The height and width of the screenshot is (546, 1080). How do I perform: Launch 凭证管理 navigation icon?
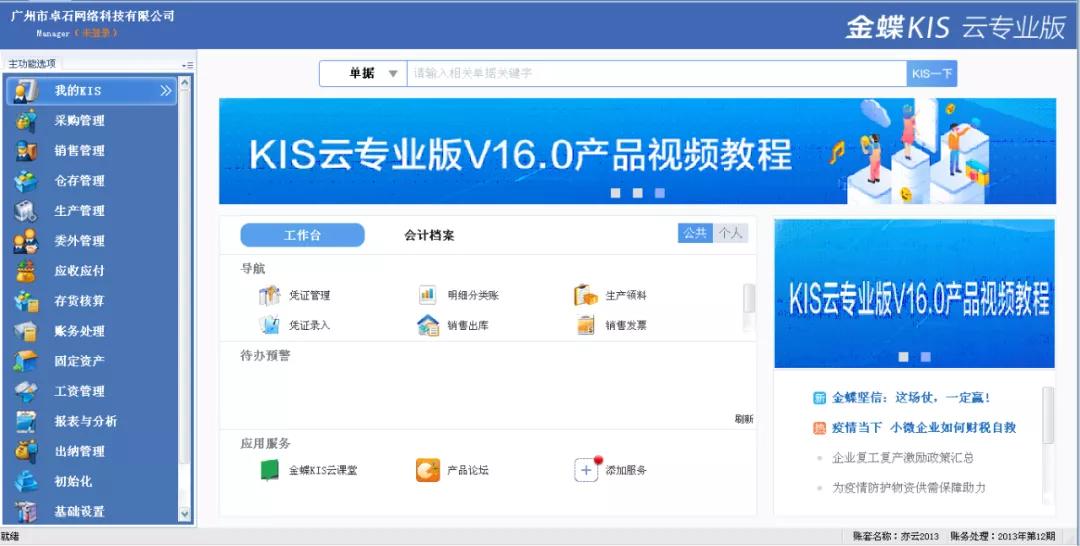pos(269,295)
